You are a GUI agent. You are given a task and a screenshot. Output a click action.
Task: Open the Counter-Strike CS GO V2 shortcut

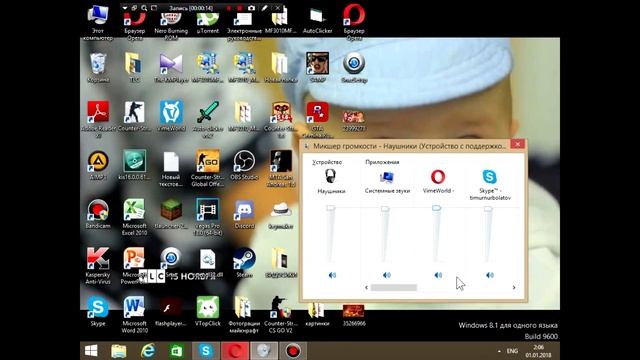tap(281, 314)
